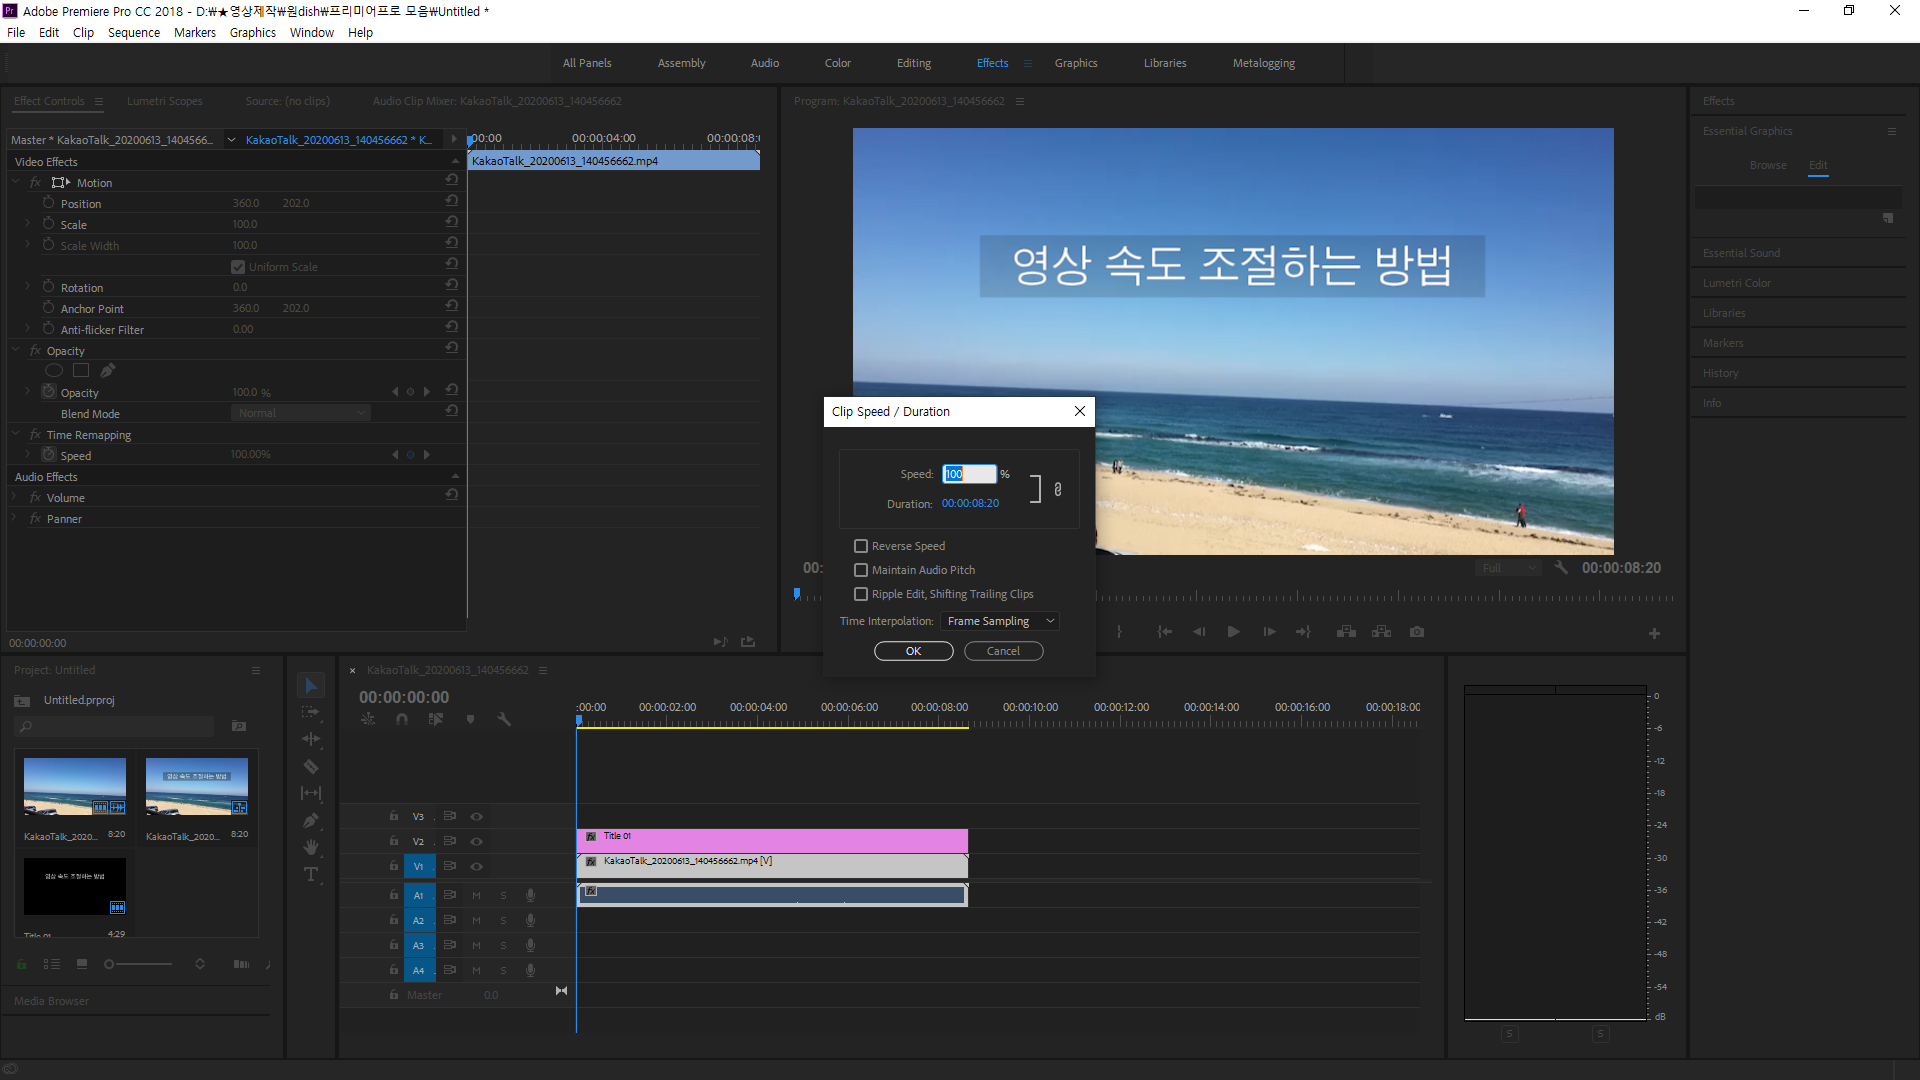Enable the Reverse Speed checkbox

pyautogui.click(x=861, y=546)
